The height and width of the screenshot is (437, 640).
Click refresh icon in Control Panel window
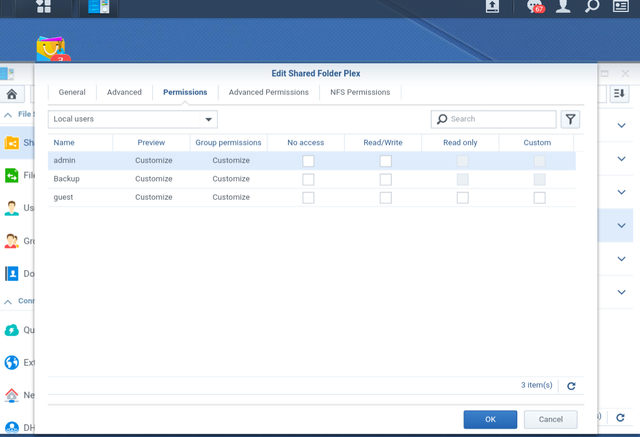coord(620,417)
